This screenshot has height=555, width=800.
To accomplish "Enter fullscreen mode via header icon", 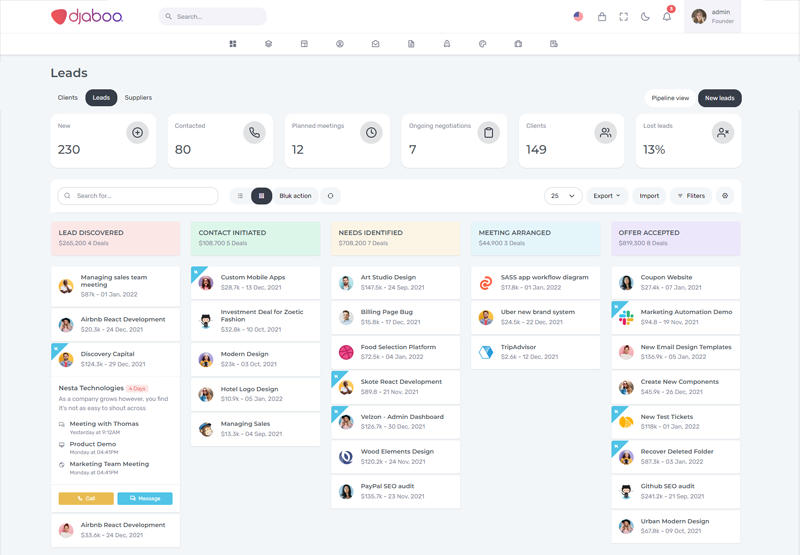I will click(x=623, y=17).
